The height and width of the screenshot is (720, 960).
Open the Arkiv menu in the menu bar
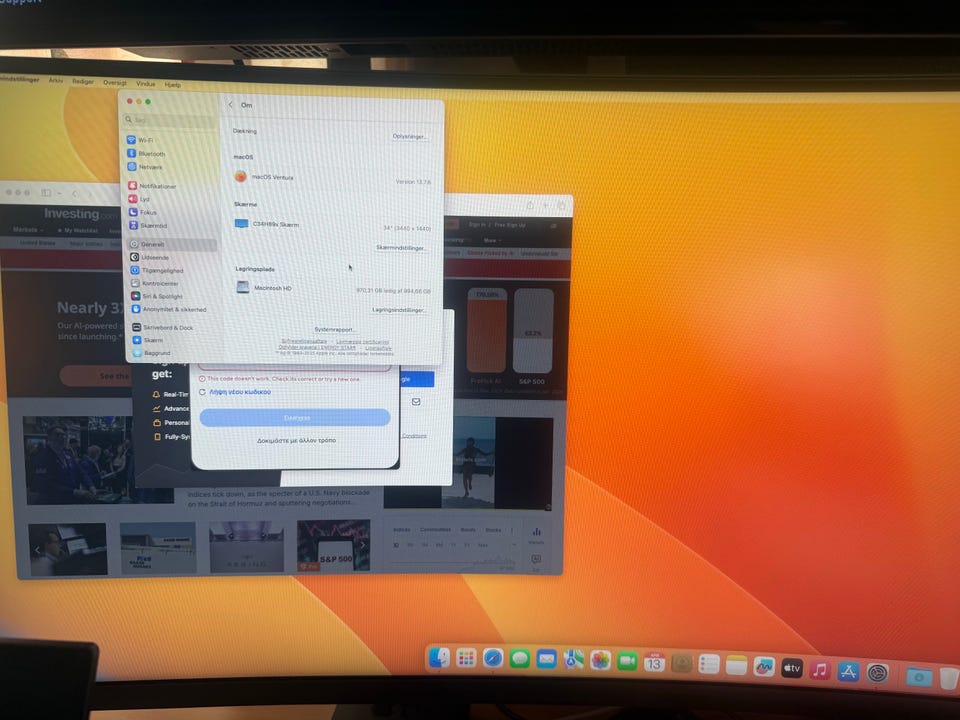(56, 80)
